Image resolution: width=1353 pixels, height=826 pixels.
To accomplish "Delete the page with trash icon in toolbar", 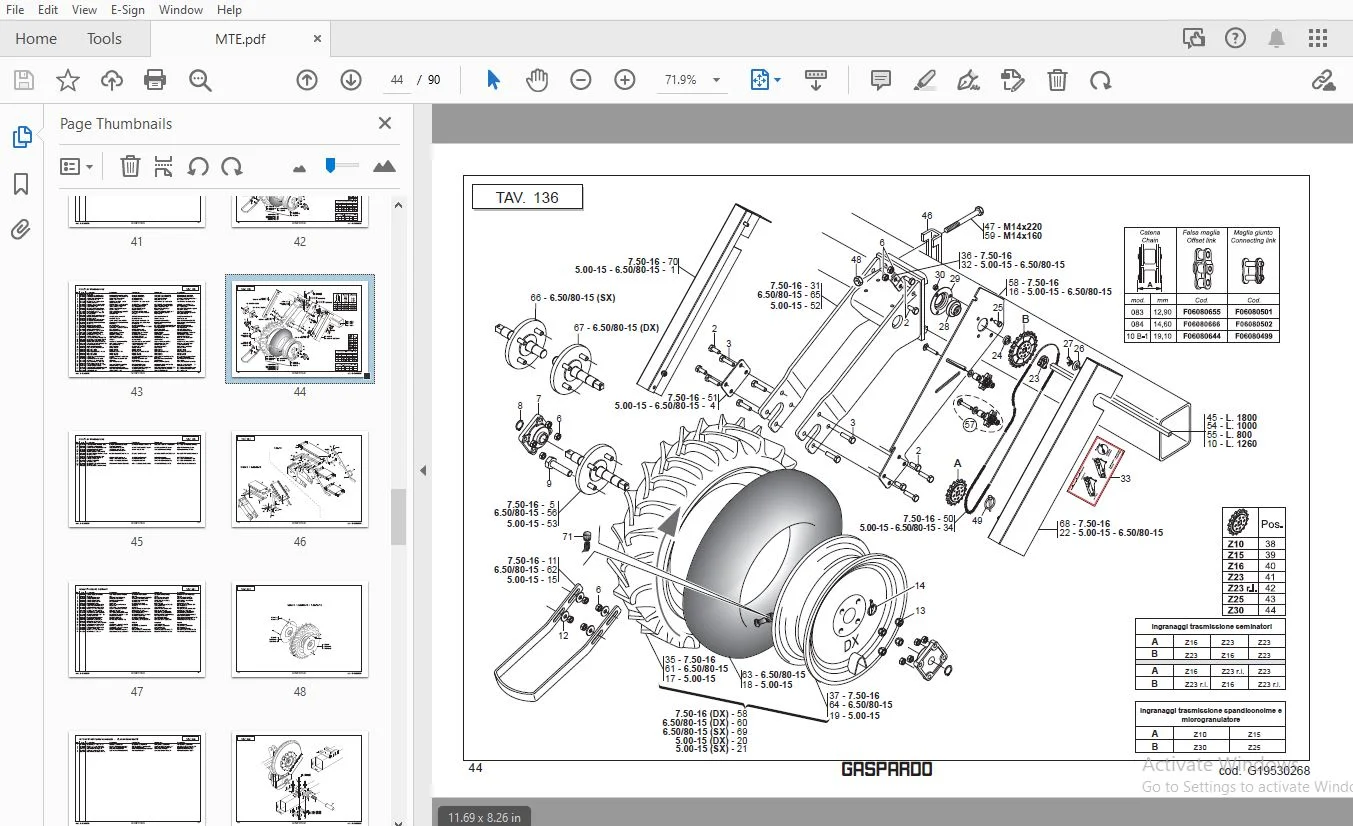I will [1057, 80].
